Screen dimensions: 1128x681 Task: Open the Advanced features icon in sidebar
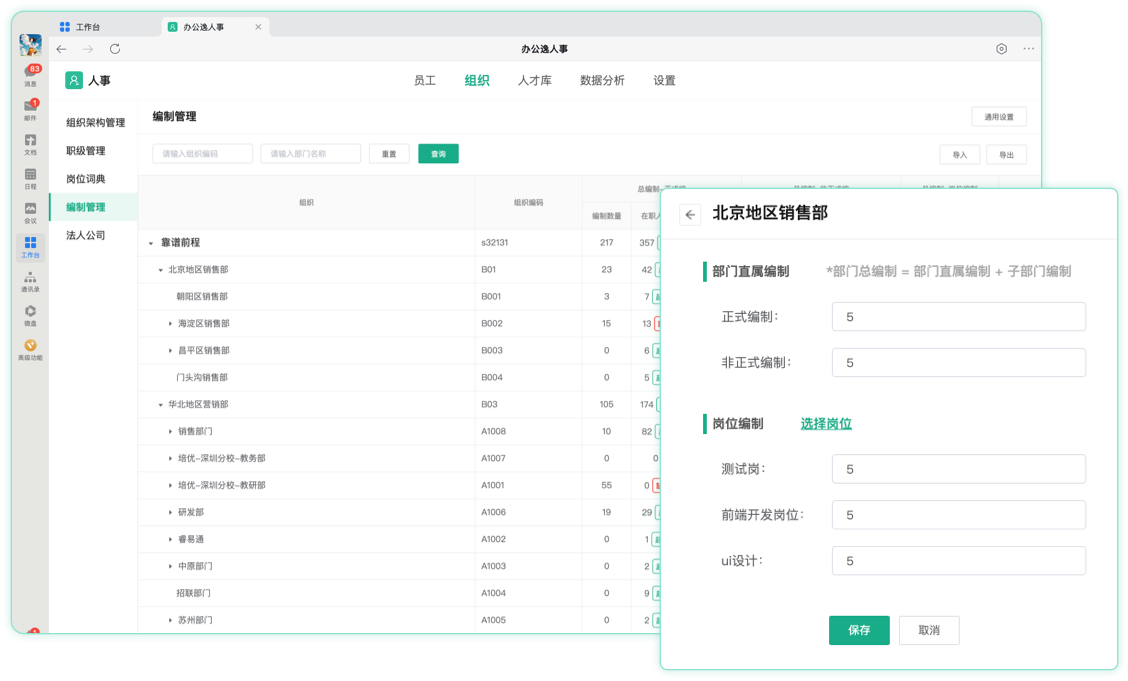(30, 349)
